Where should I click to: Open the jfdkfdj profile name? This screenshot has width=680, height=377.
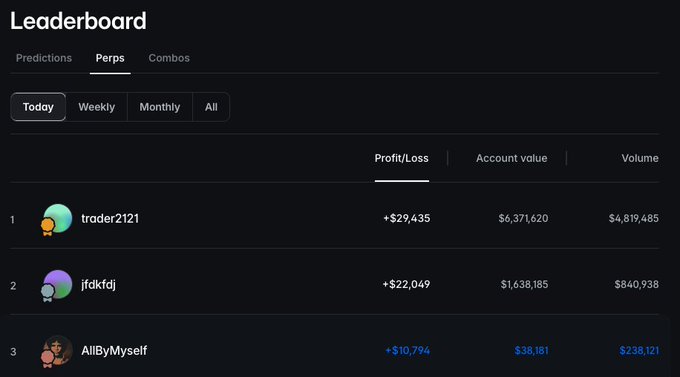coord(98,285)
